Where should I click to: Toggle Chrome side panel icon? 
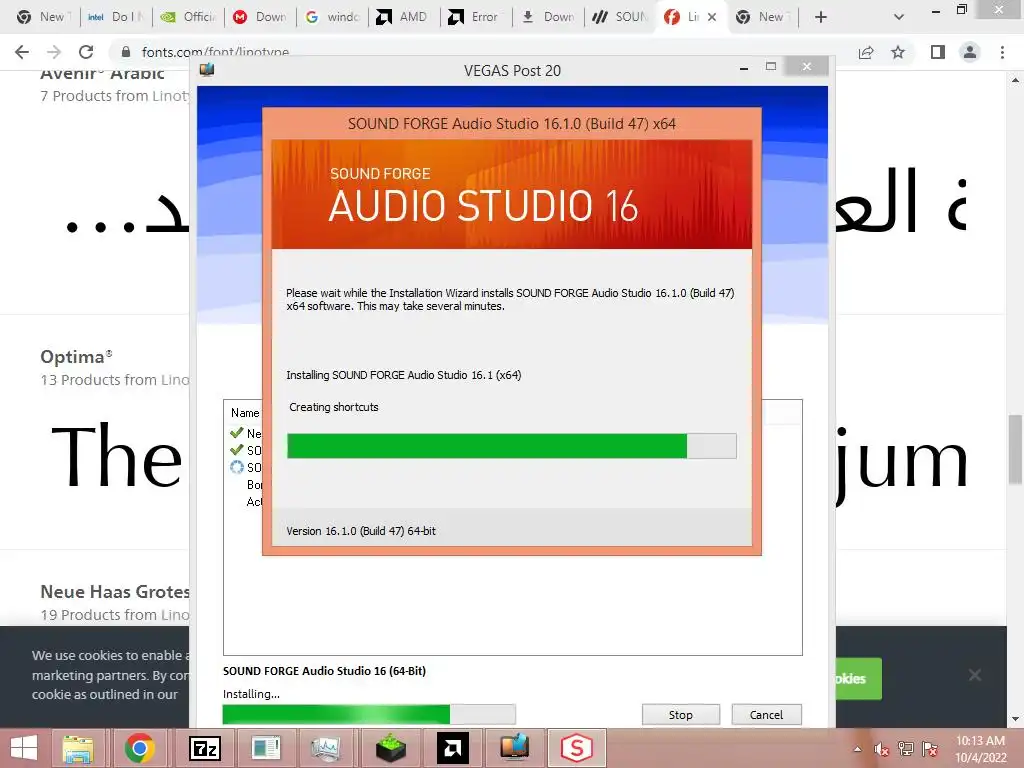click(938, 52)
